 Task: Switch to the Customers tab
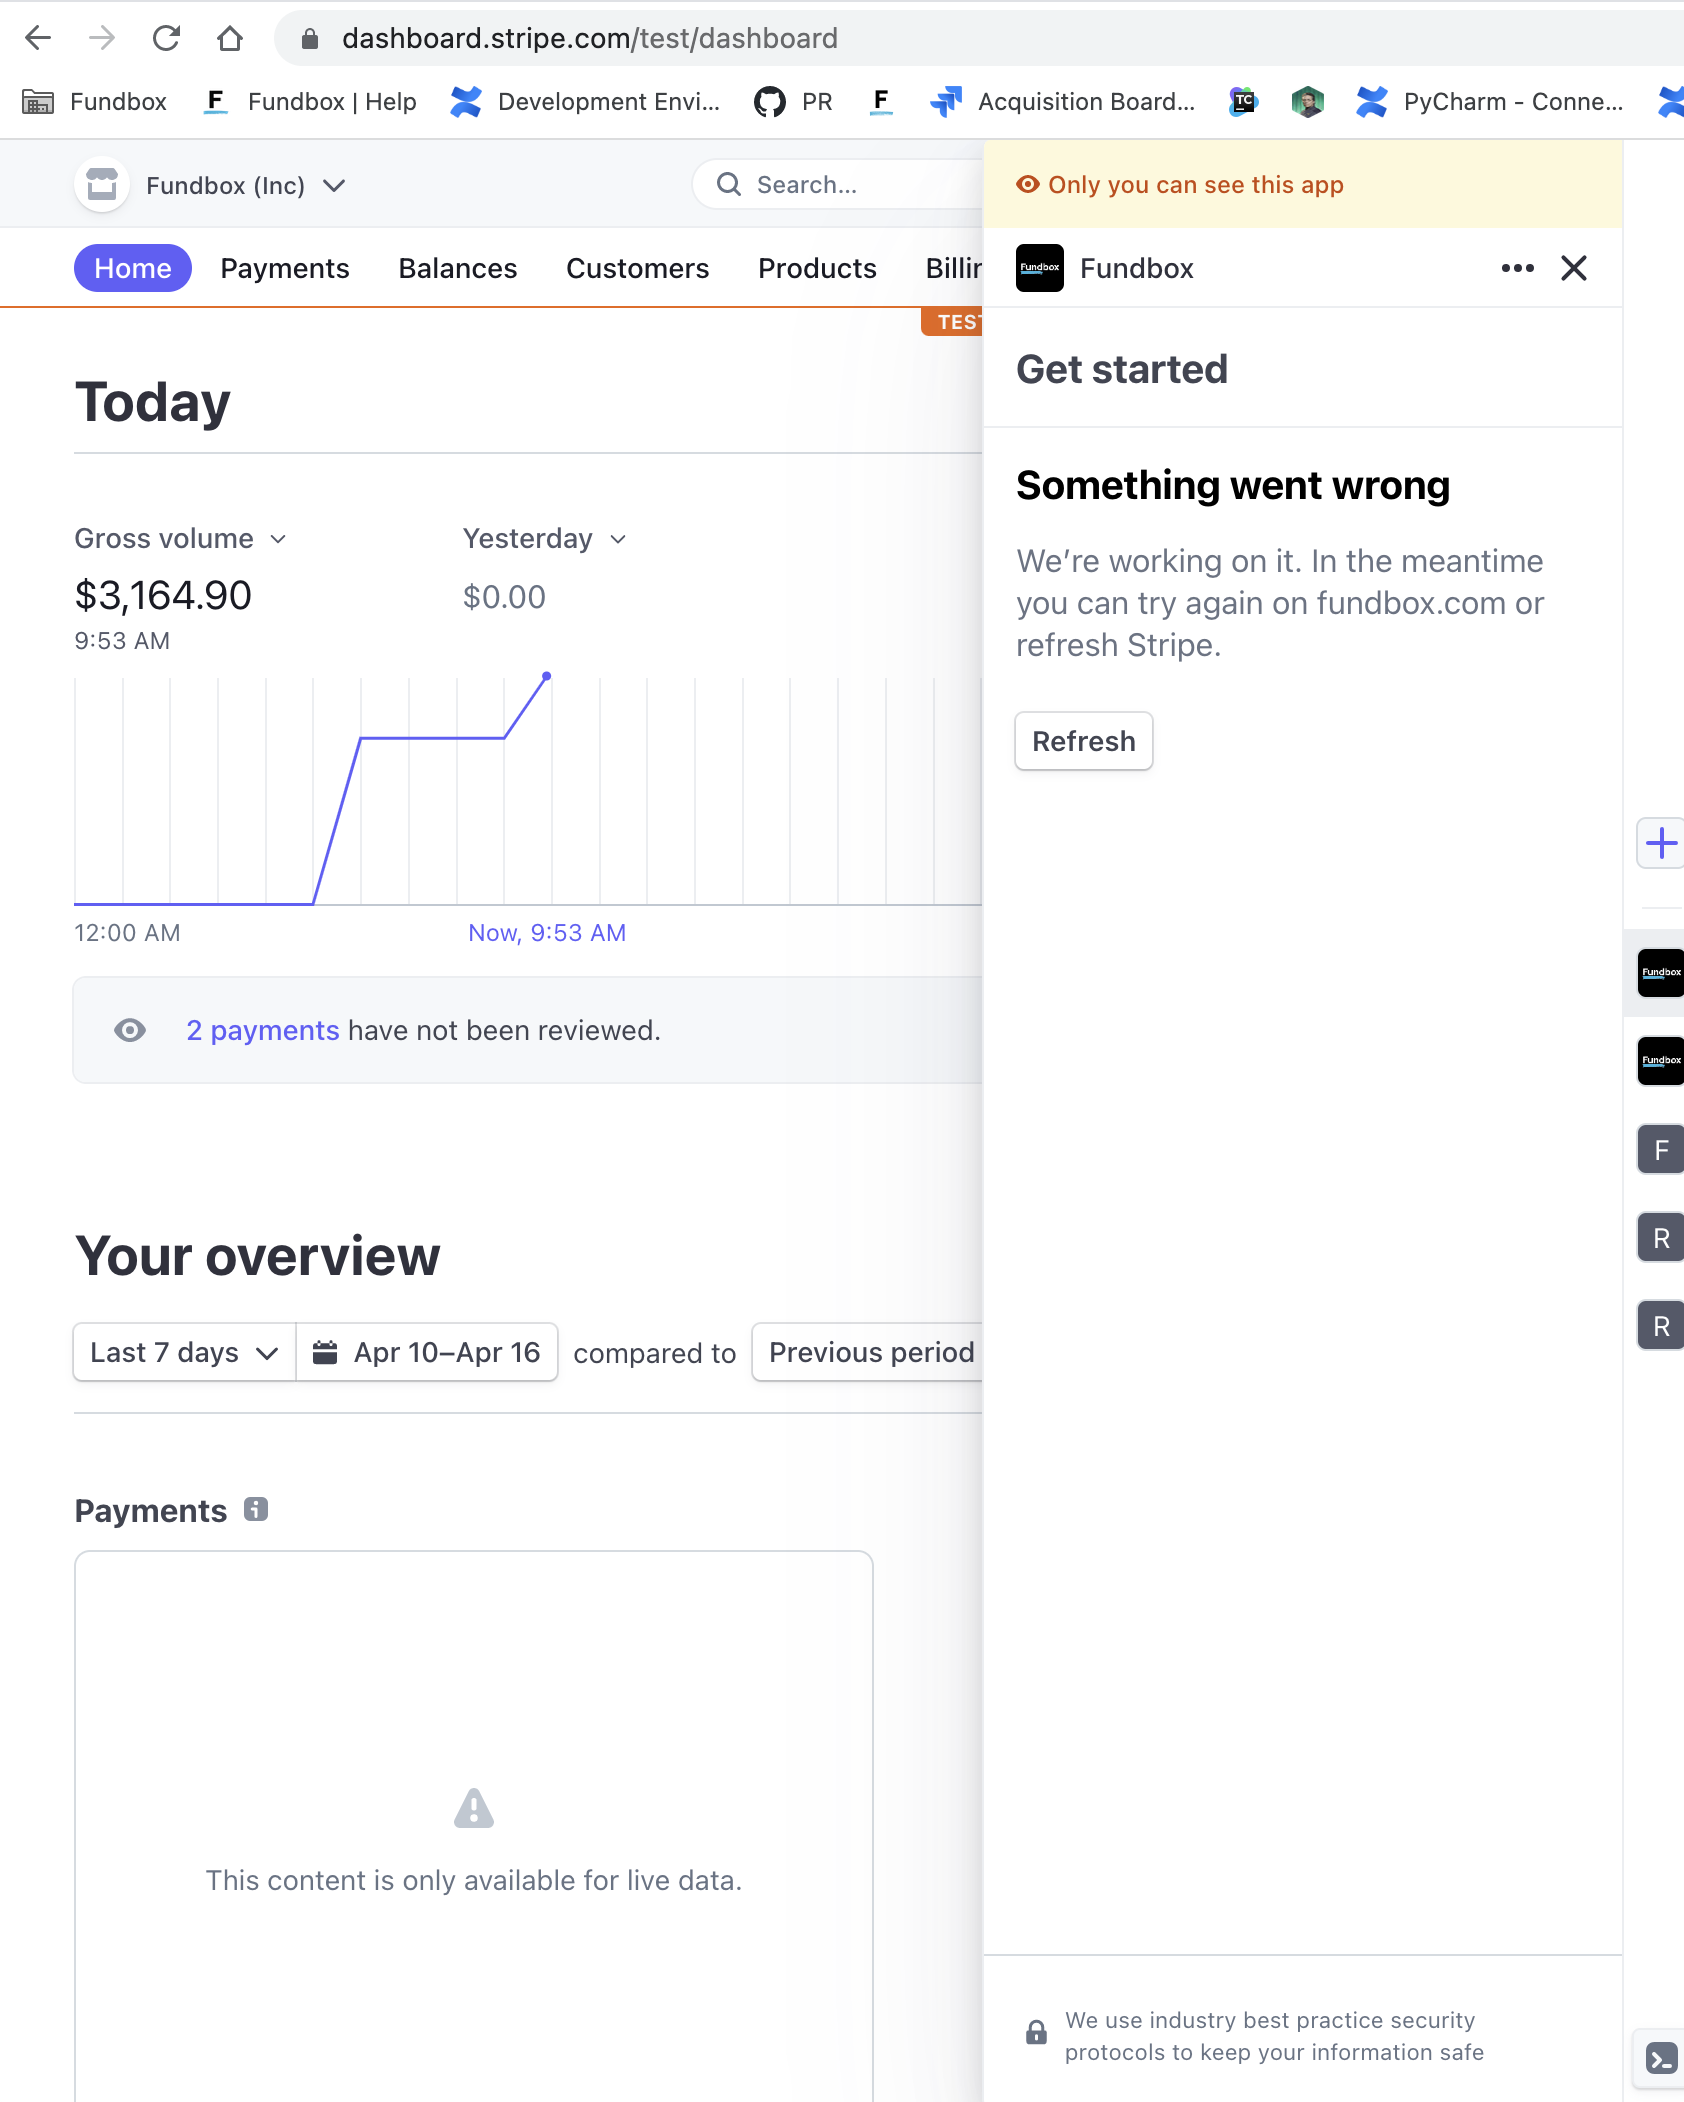pyautogui.click(x=638, y=268)
